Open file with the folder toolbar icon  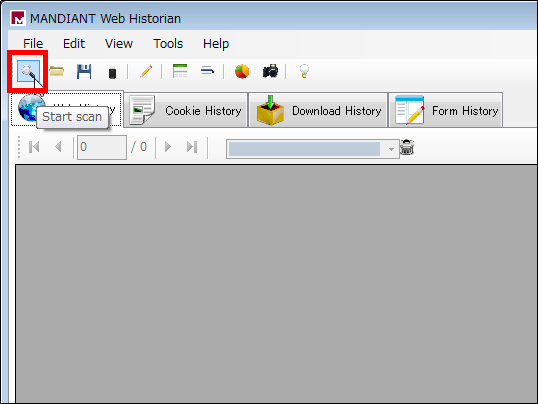pos(57,71)
